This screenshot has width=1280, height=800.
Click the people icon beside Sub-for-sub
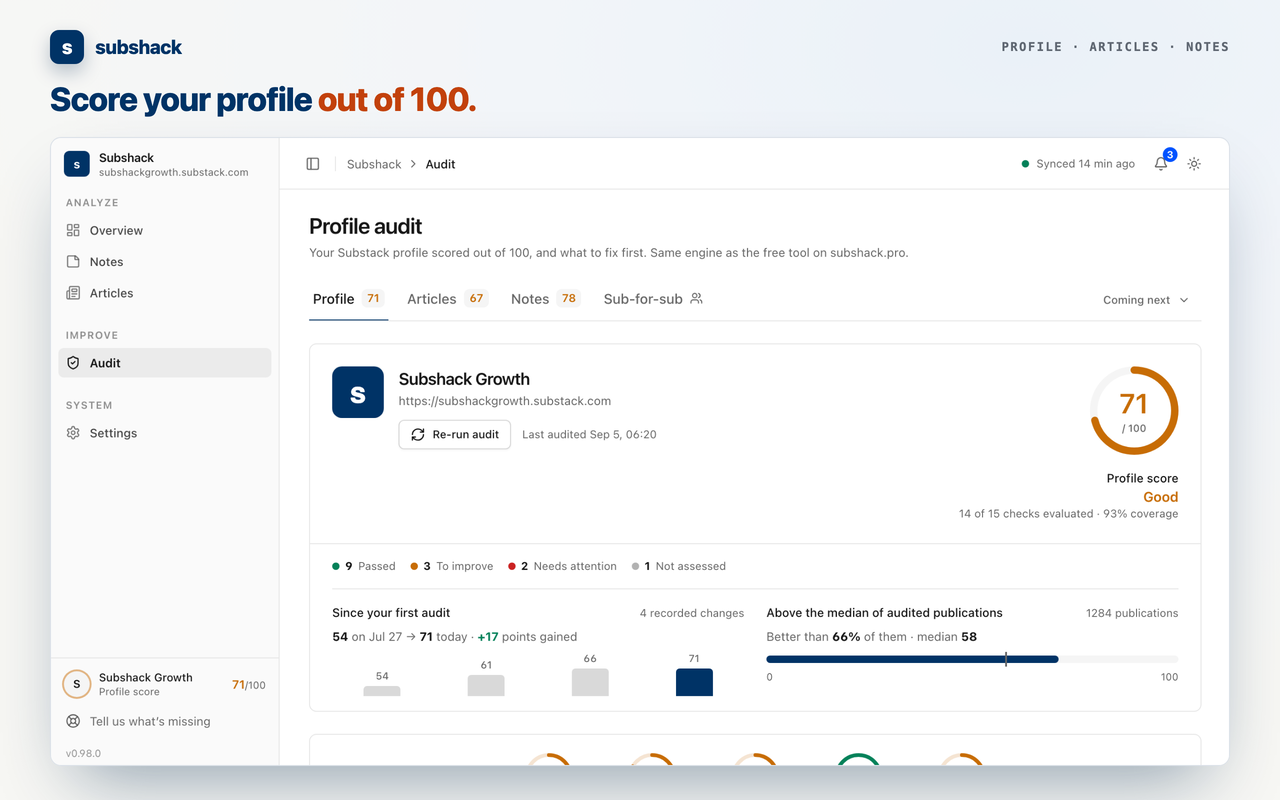click(697, 298)
